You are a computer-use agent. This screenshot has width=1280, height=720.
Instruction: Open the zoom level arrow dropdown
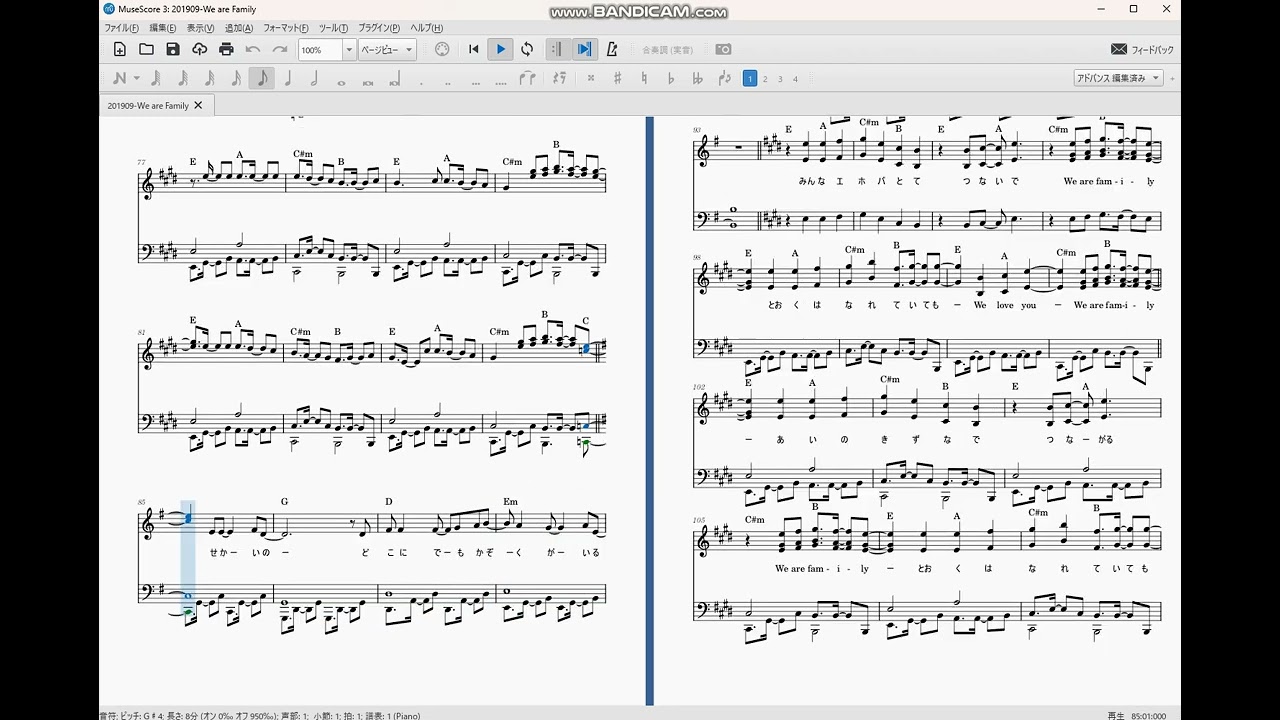[x=349, y=49]
